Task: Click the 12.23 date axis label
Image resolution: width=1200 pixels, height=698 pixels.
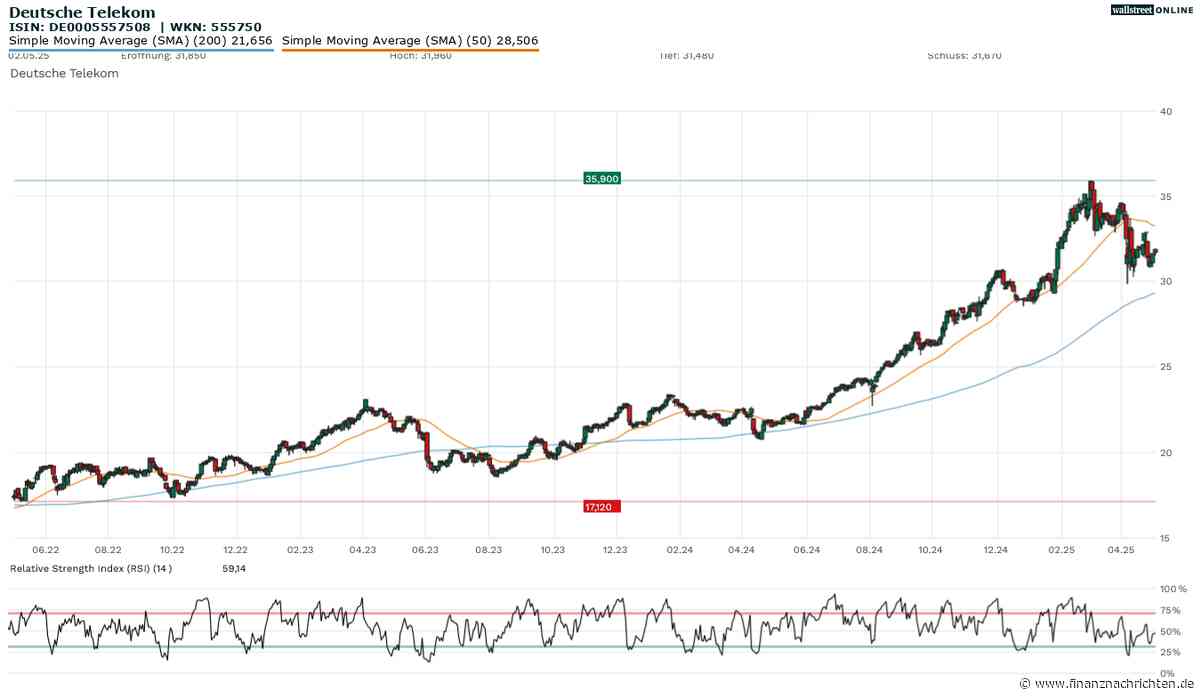Action: (x=616, y=549)
